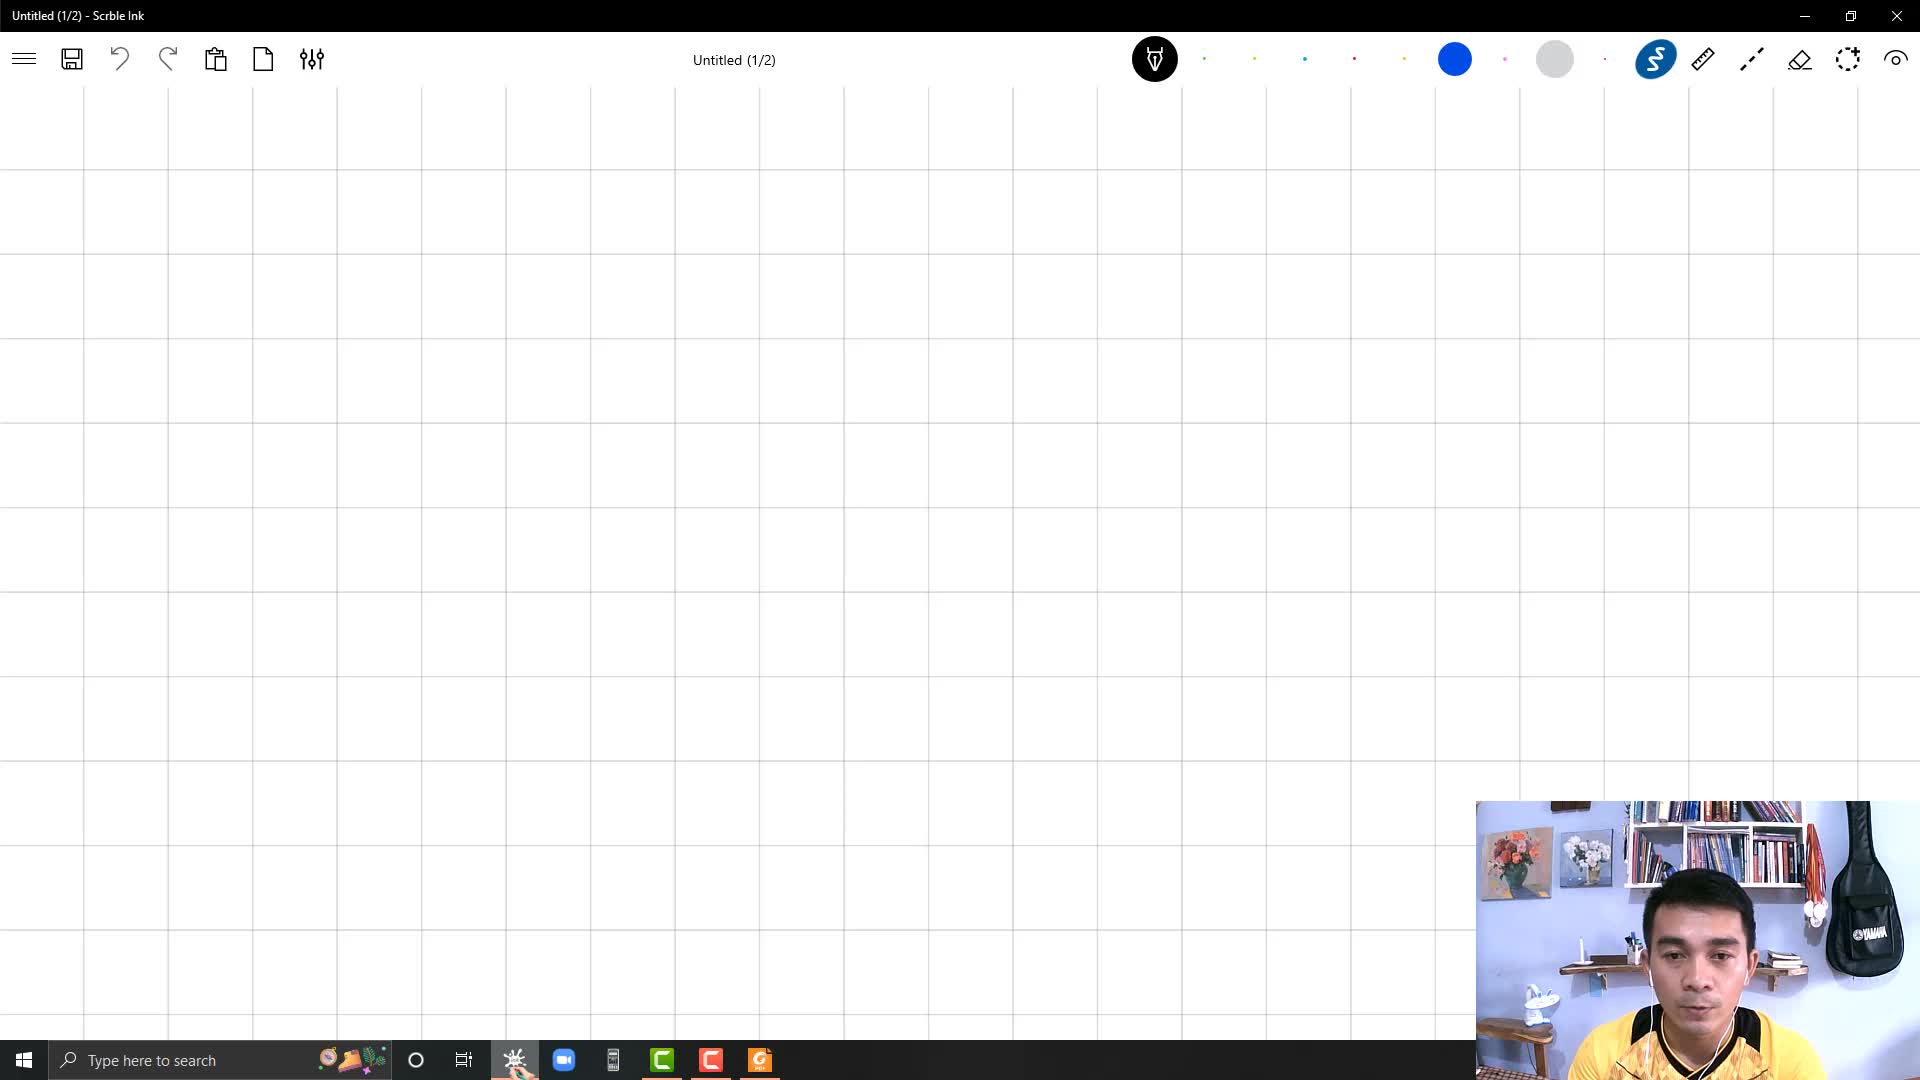Select the ruler tool

click(1703, 59)
